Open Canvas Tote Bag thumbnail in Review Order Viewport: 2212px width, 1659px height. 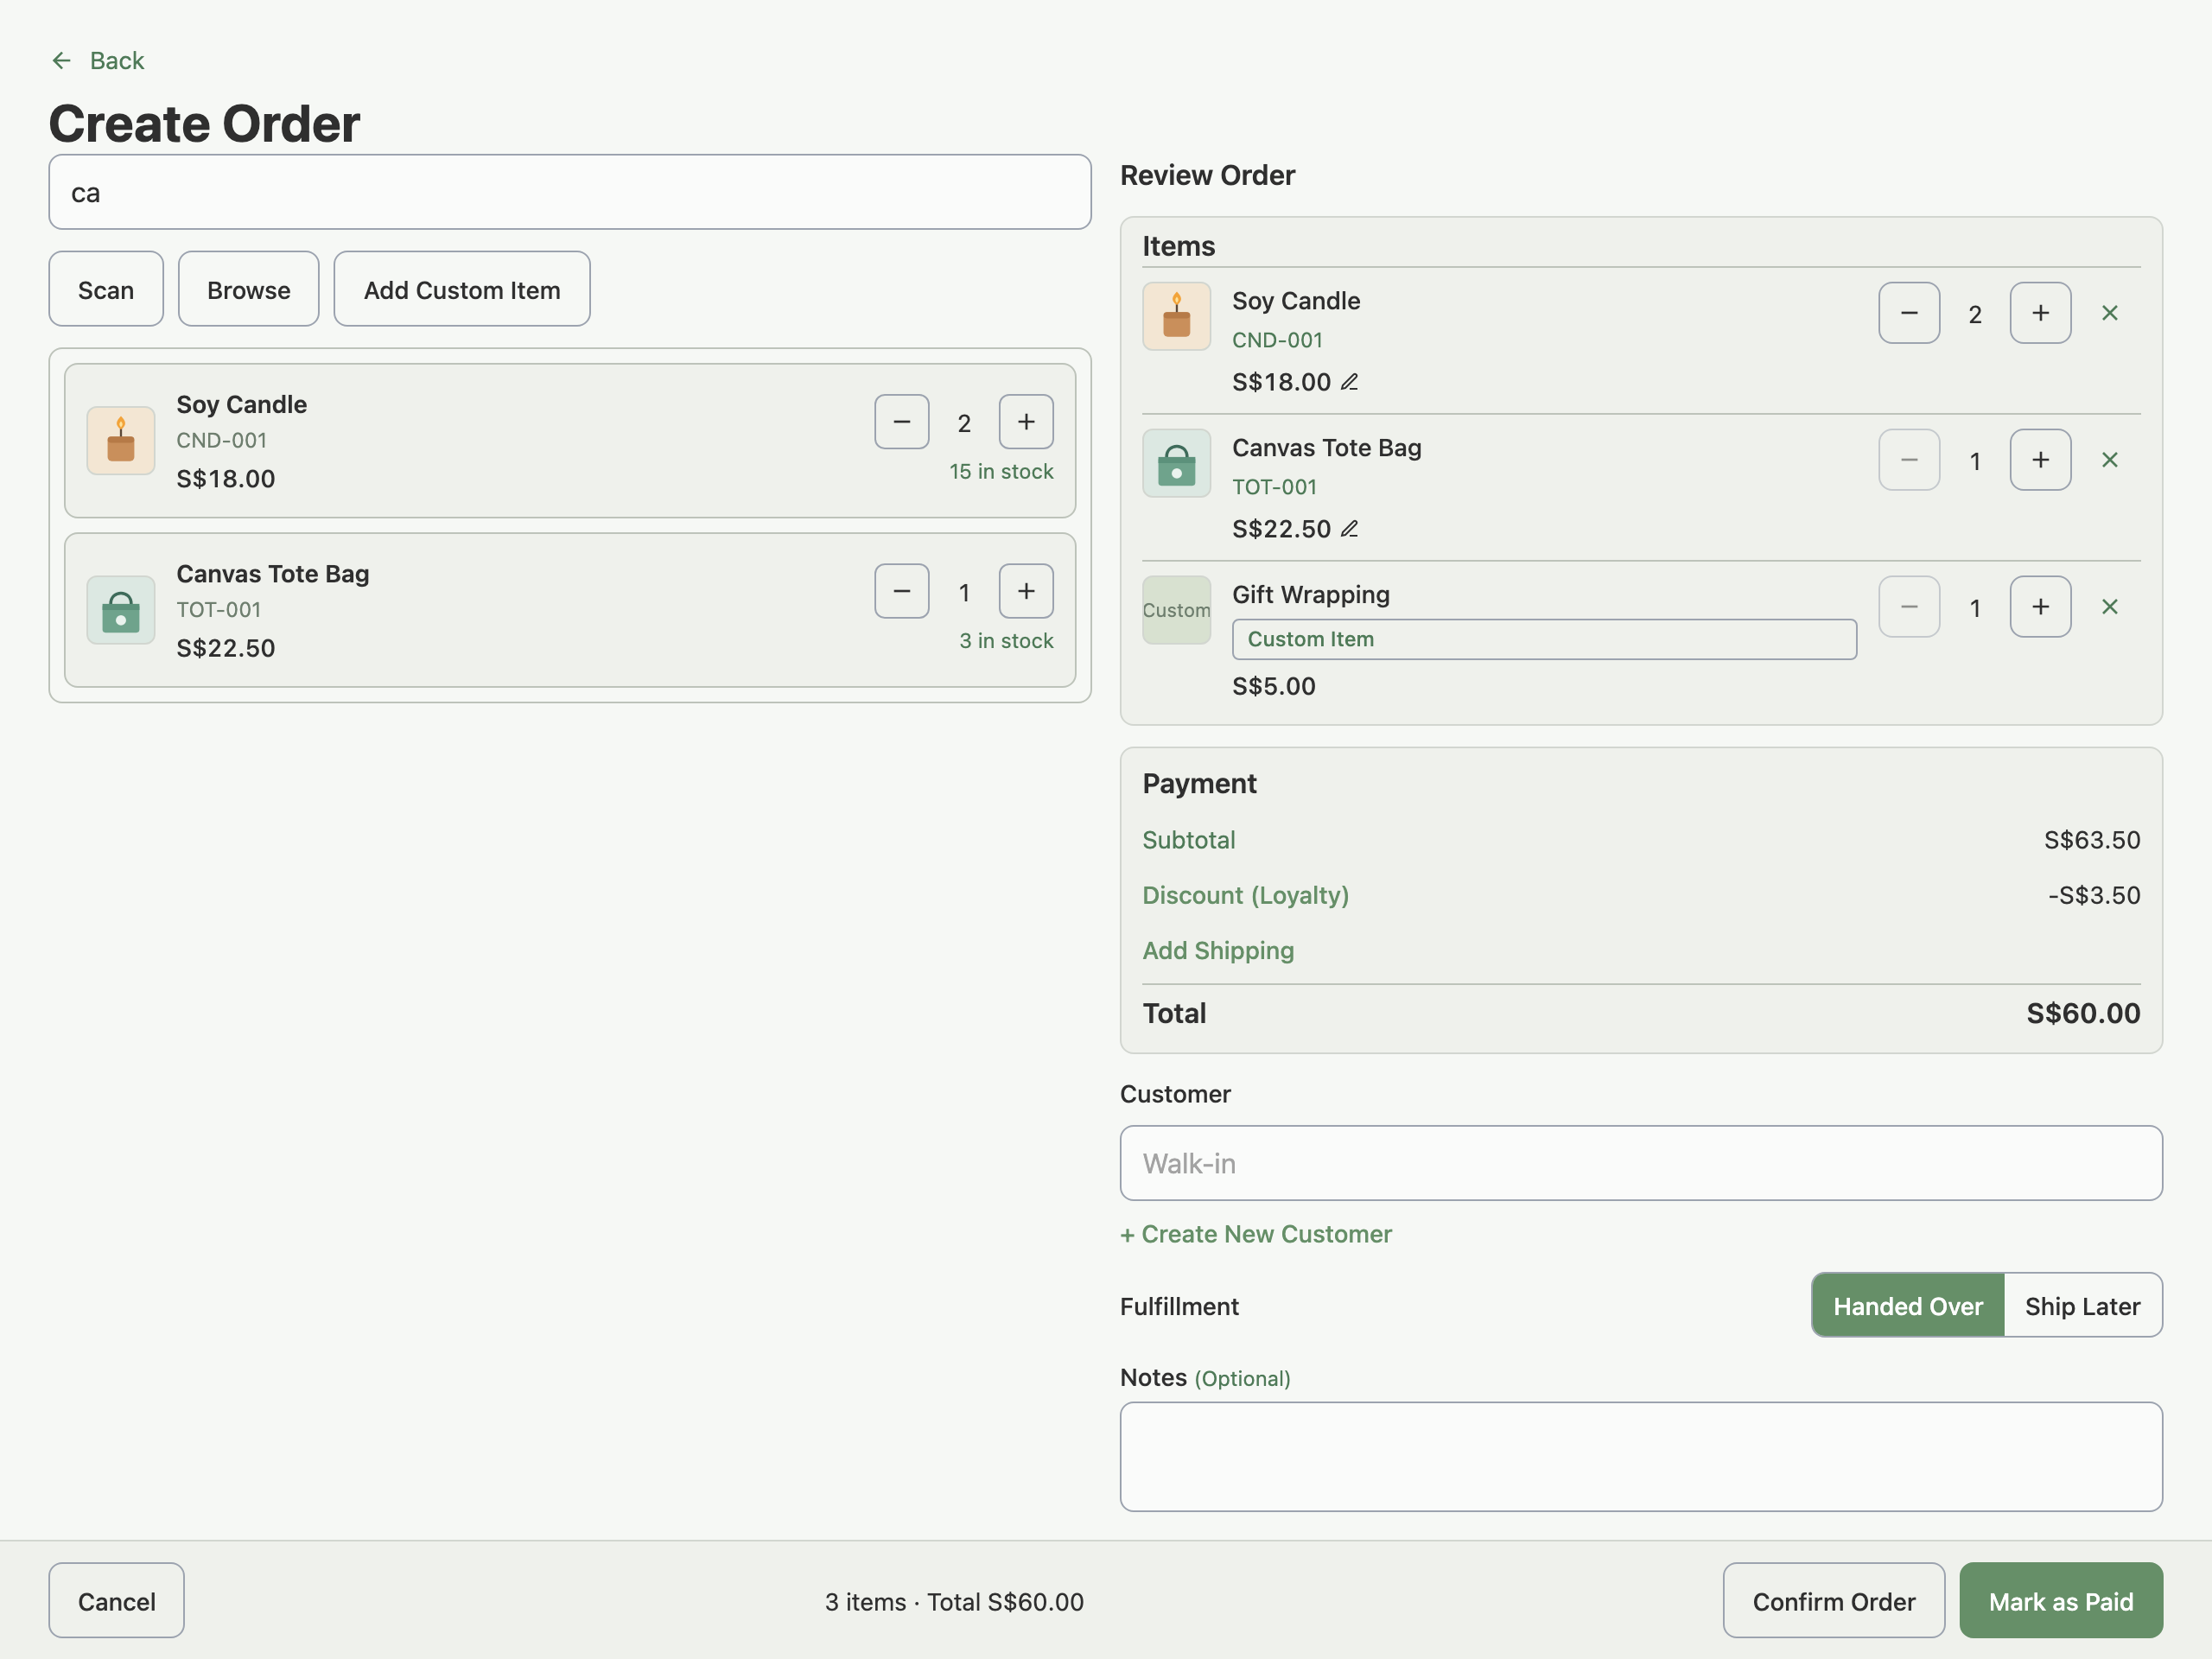1176,463
